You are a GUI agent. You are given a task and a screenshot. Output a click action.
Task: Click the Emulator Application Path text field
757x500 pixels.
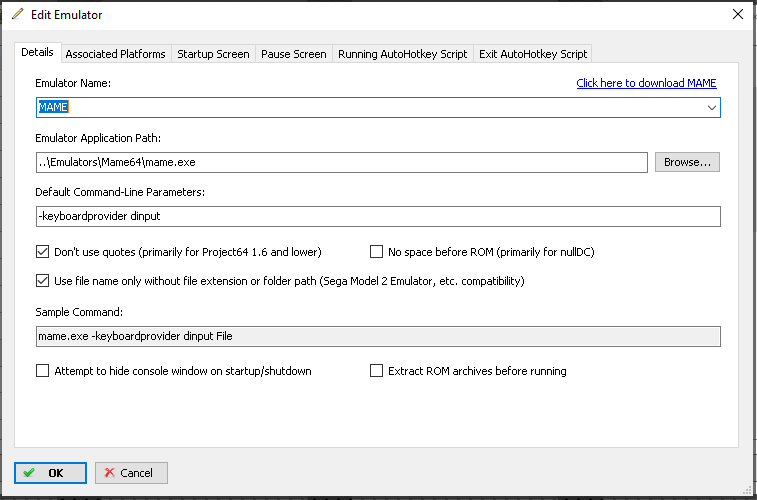(x=341, y=162)
